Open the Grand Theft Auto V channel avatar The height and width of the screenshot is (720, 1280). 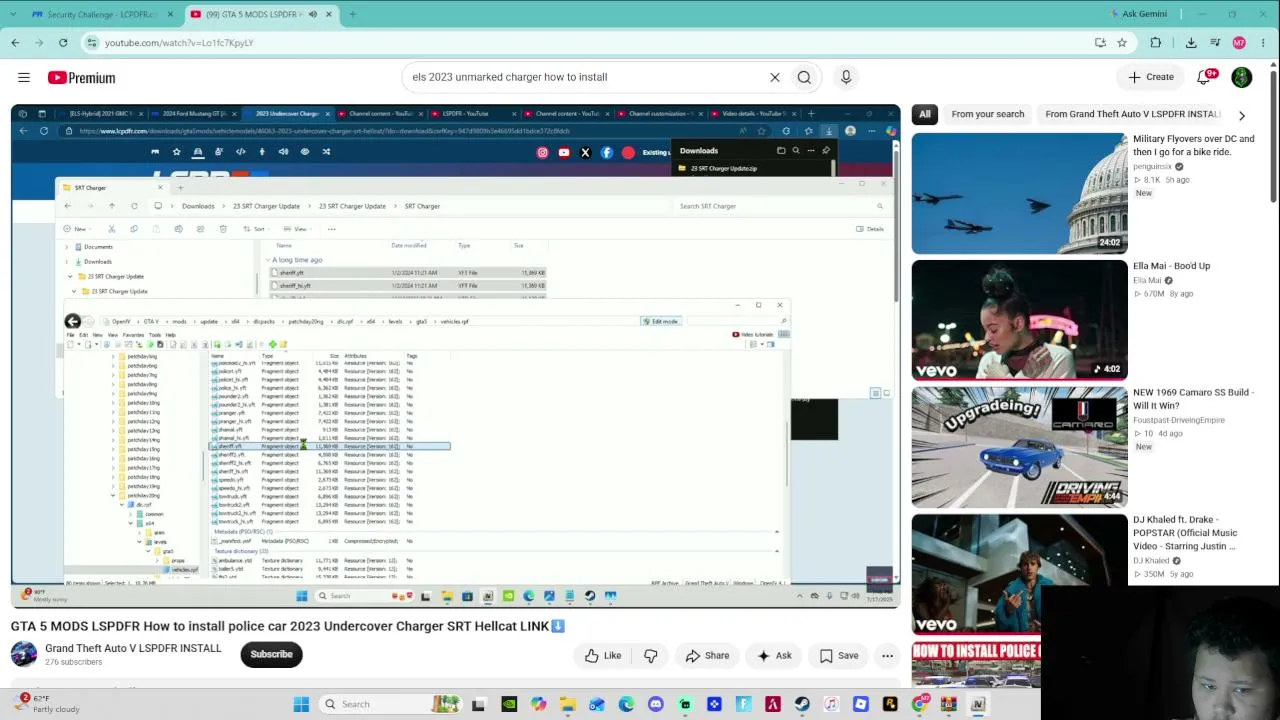click(24, 654)
